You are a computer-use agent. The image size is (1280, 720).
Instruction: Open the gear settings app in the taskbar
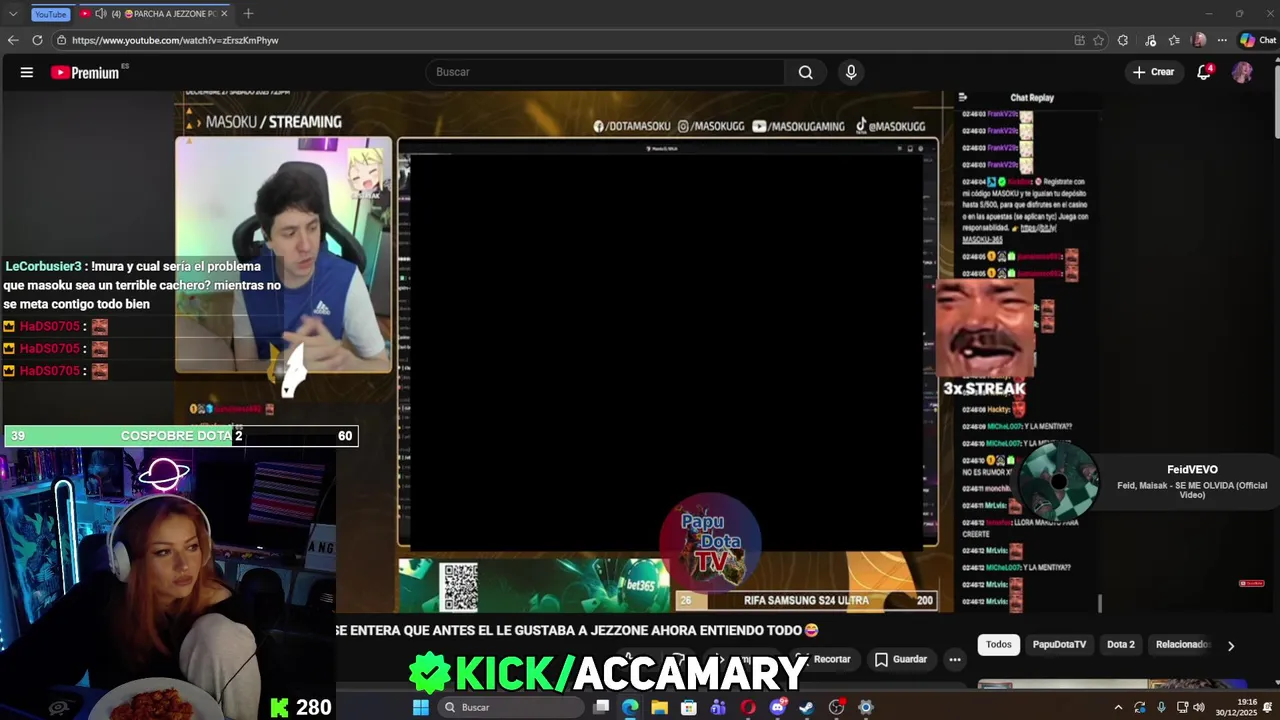(x=866, y=707)
